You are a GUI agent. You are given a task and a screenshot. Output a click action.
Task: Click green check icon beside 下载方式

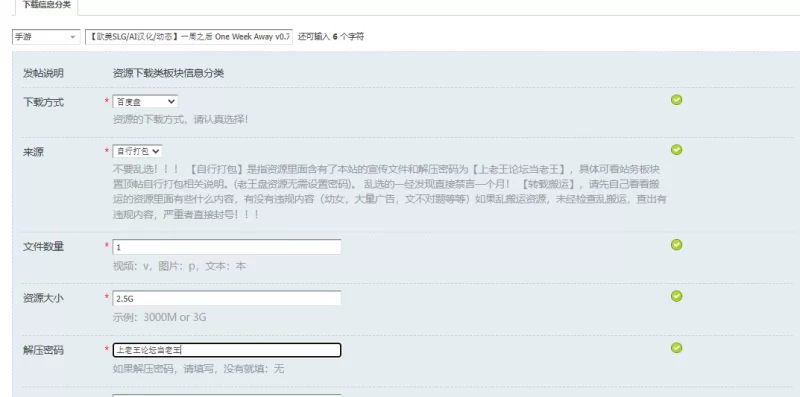point(677,100)
